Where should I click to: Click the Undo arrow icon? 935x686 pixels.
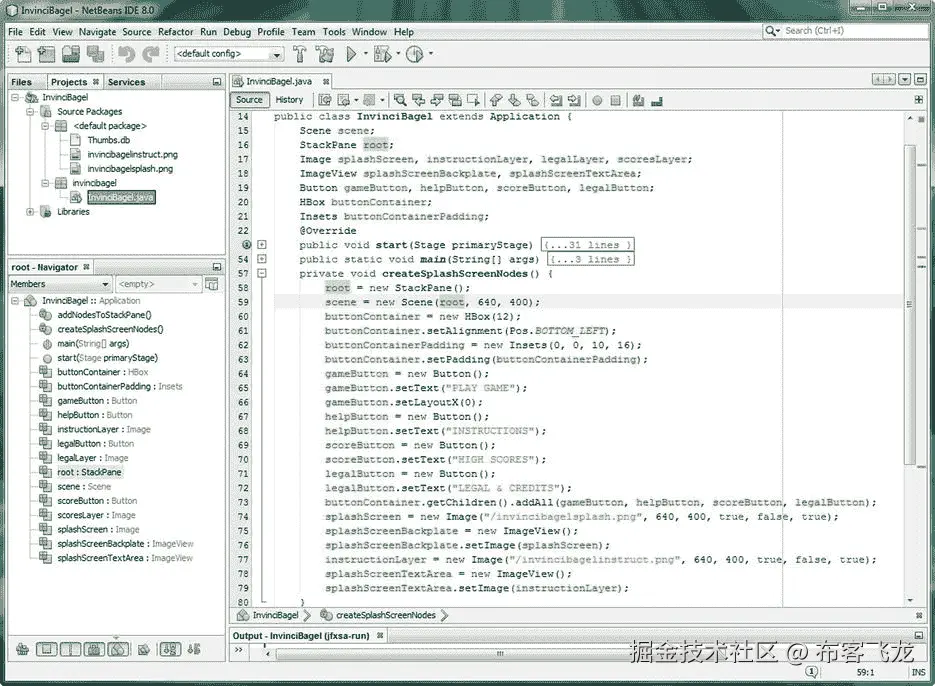click(x=126, y=54)
